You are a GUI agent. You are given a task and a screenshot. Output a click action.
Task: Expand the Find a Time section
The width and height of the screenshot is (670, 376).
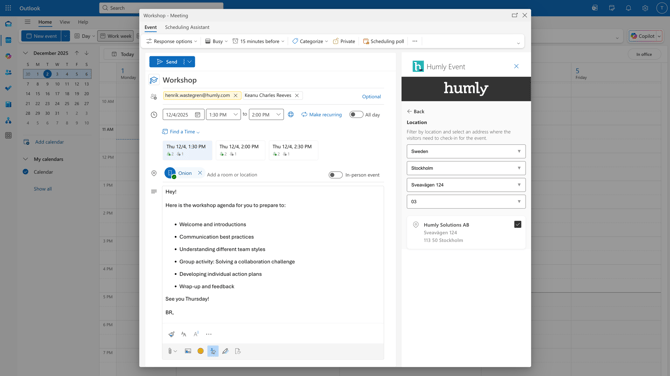click(x=181, y=132)
